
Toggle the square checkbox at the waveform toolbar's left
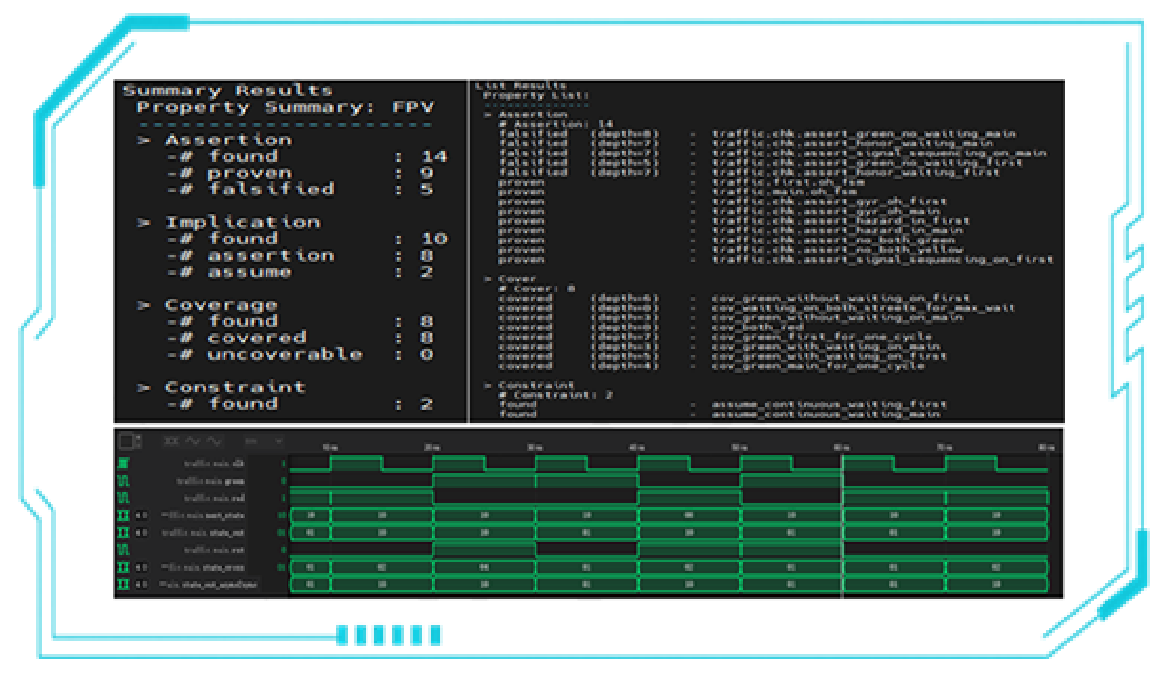click(128, 441)
